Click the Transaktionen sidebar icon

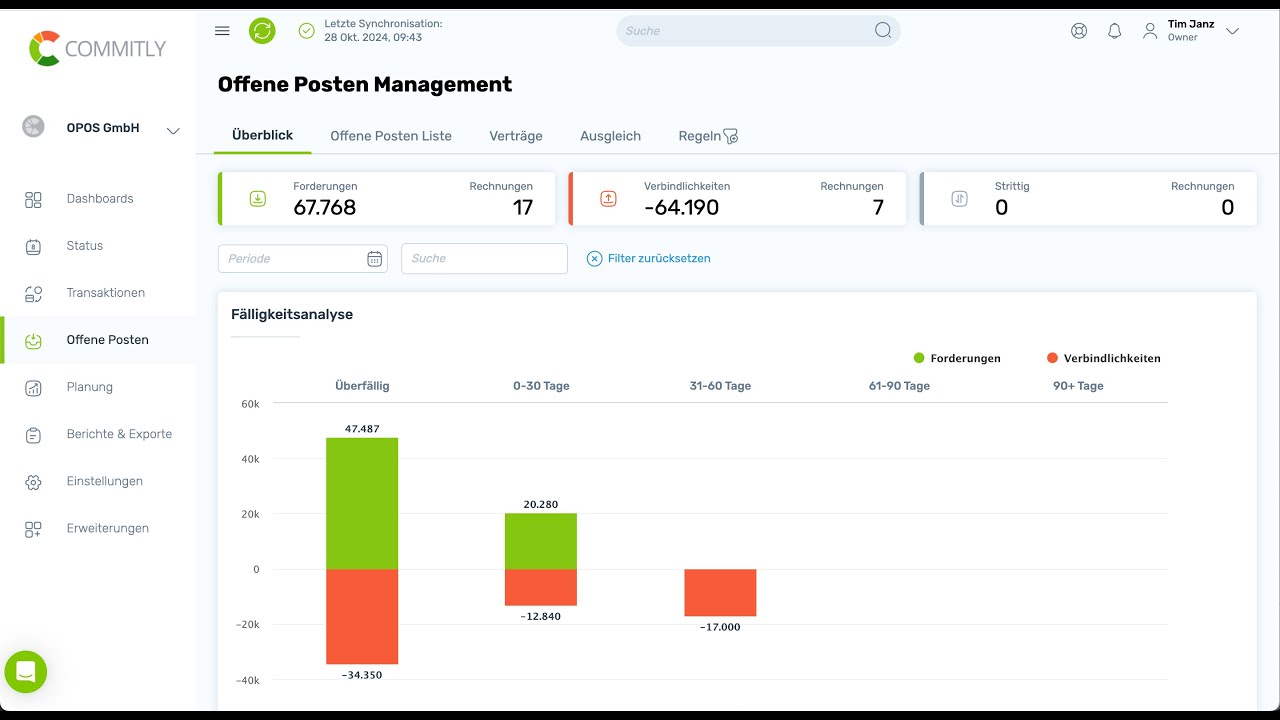(33, 293)
